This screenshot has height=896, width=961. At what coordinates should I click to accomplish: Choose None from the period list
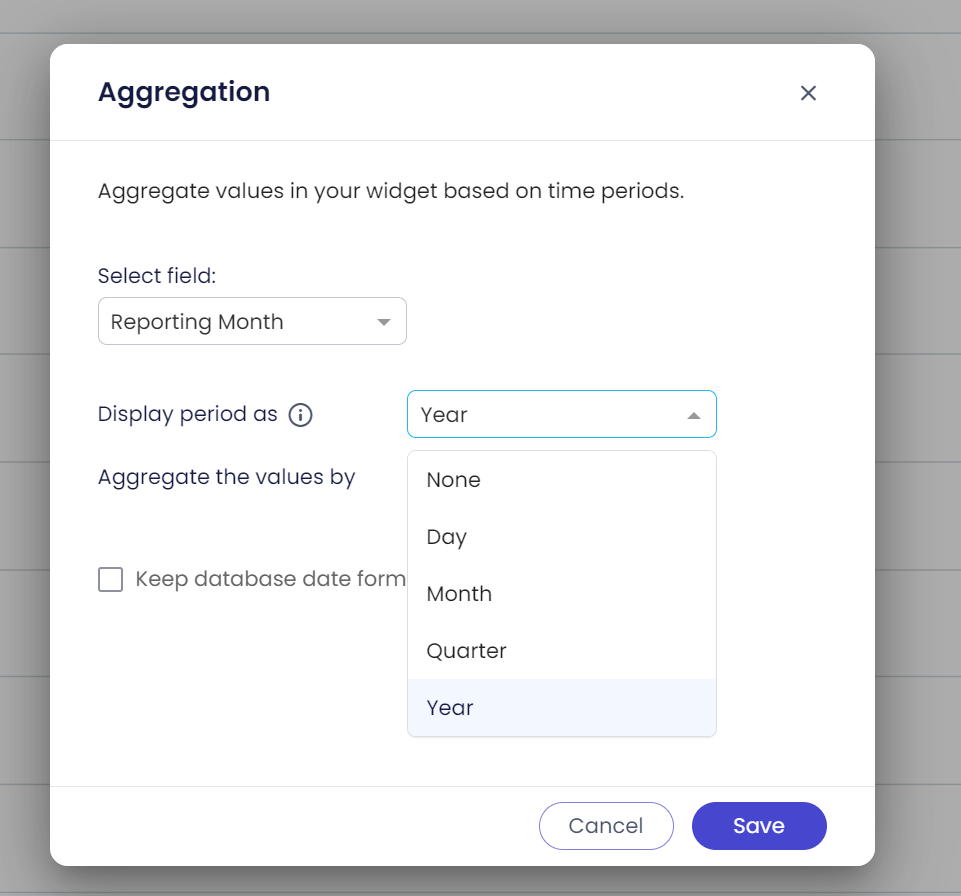click(454, 480)
